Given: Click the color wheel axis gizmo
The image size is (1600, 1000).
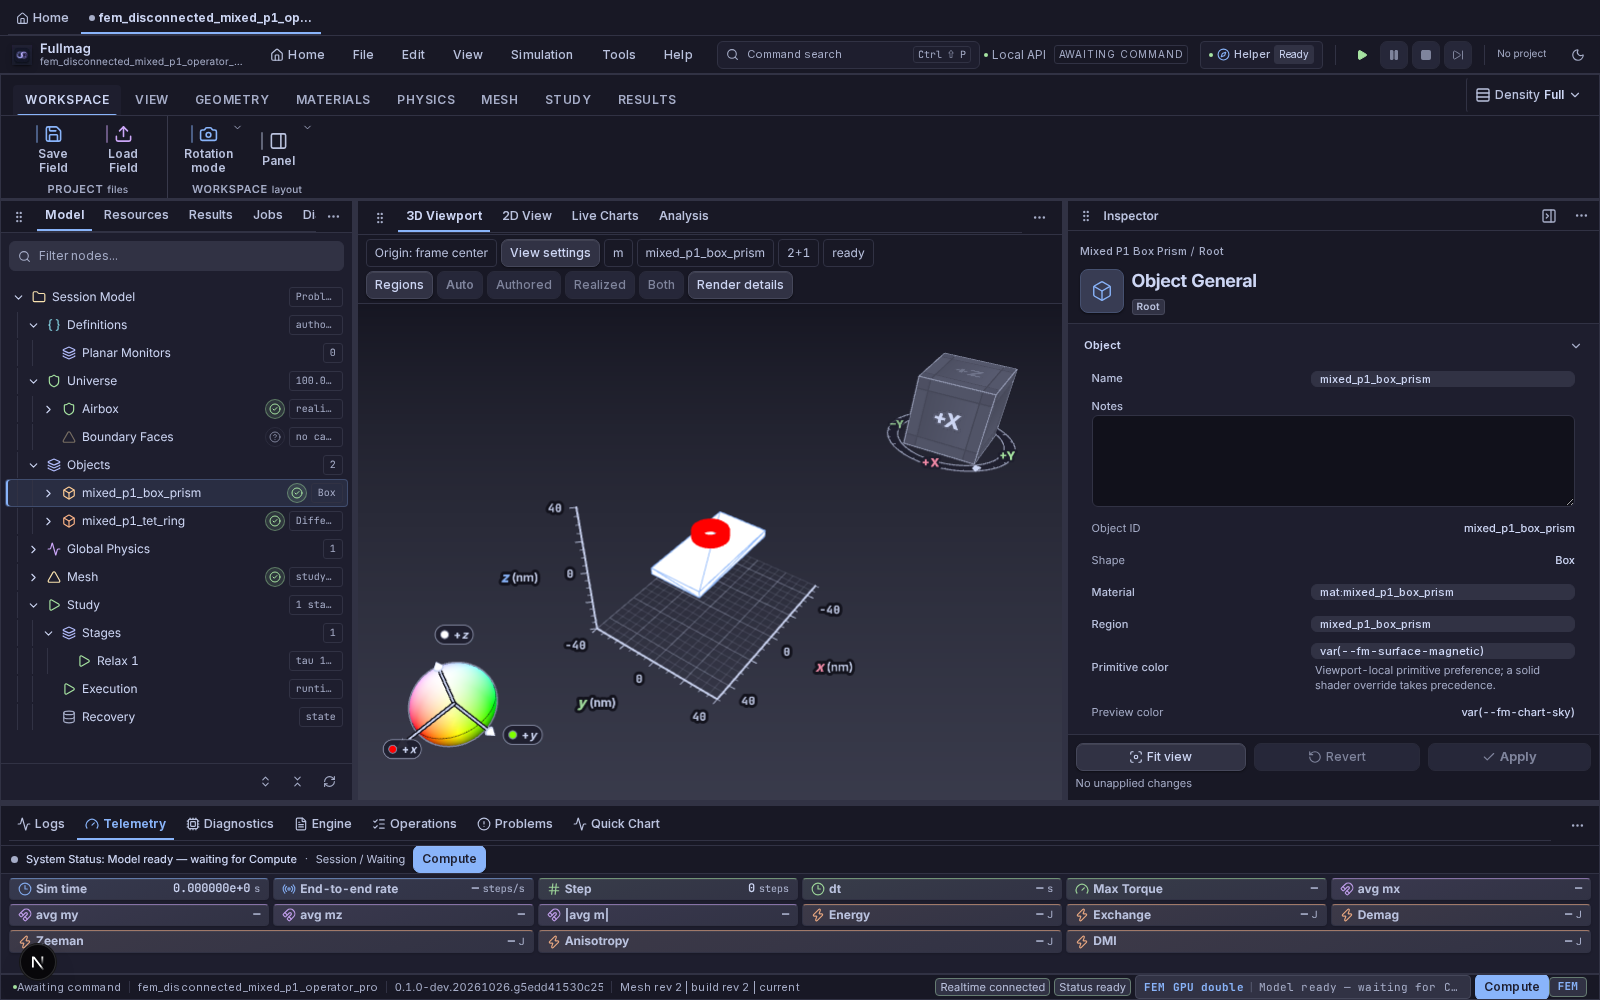Looking at the screenshot, I should [x=453, y=703].
